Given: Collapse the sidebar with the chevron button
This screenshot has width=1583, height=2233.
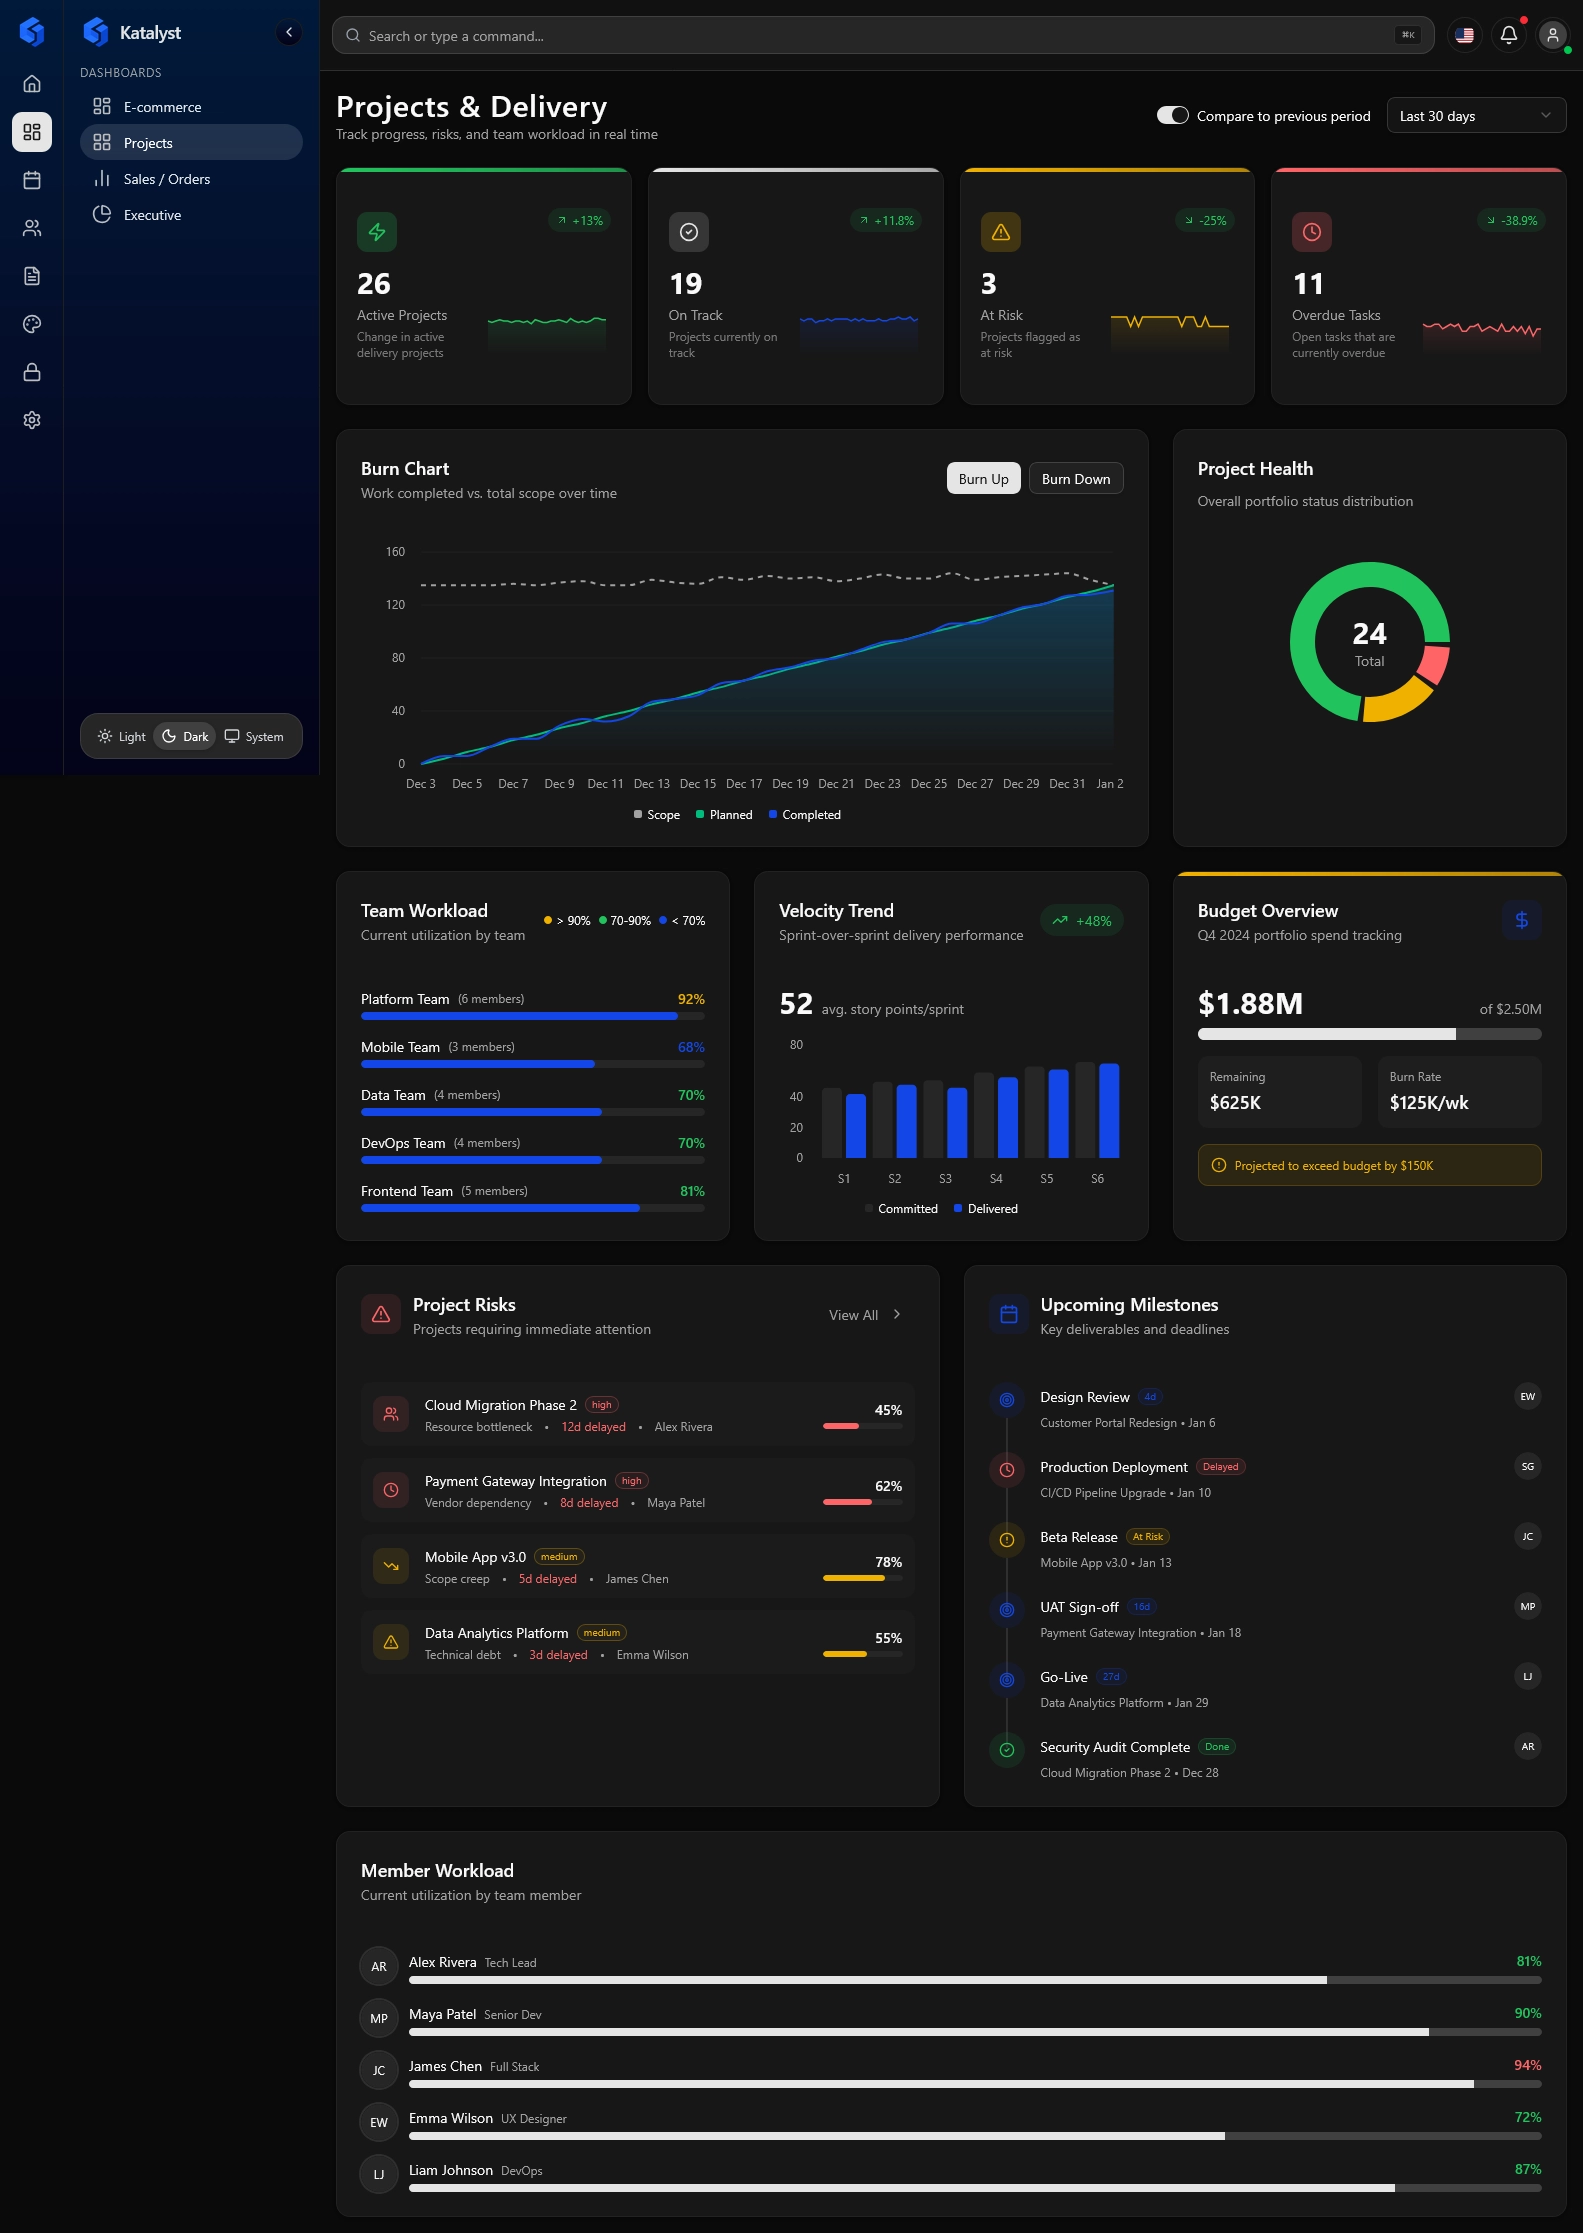Looking at the screenshot, I should [289, 33].
